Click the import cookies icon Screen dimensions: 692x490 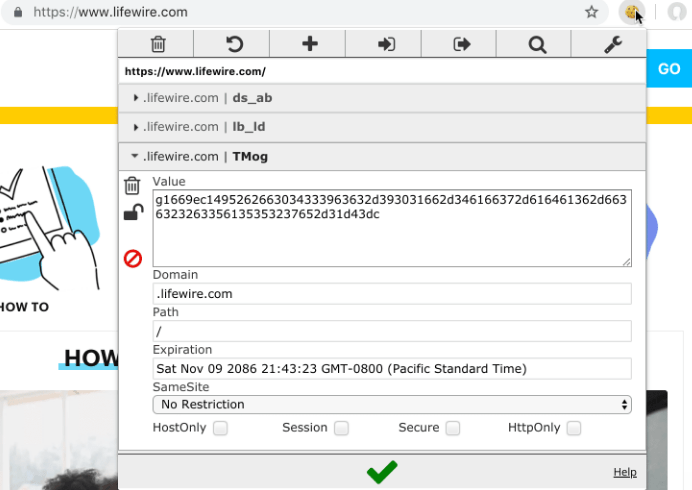(385, 44)
